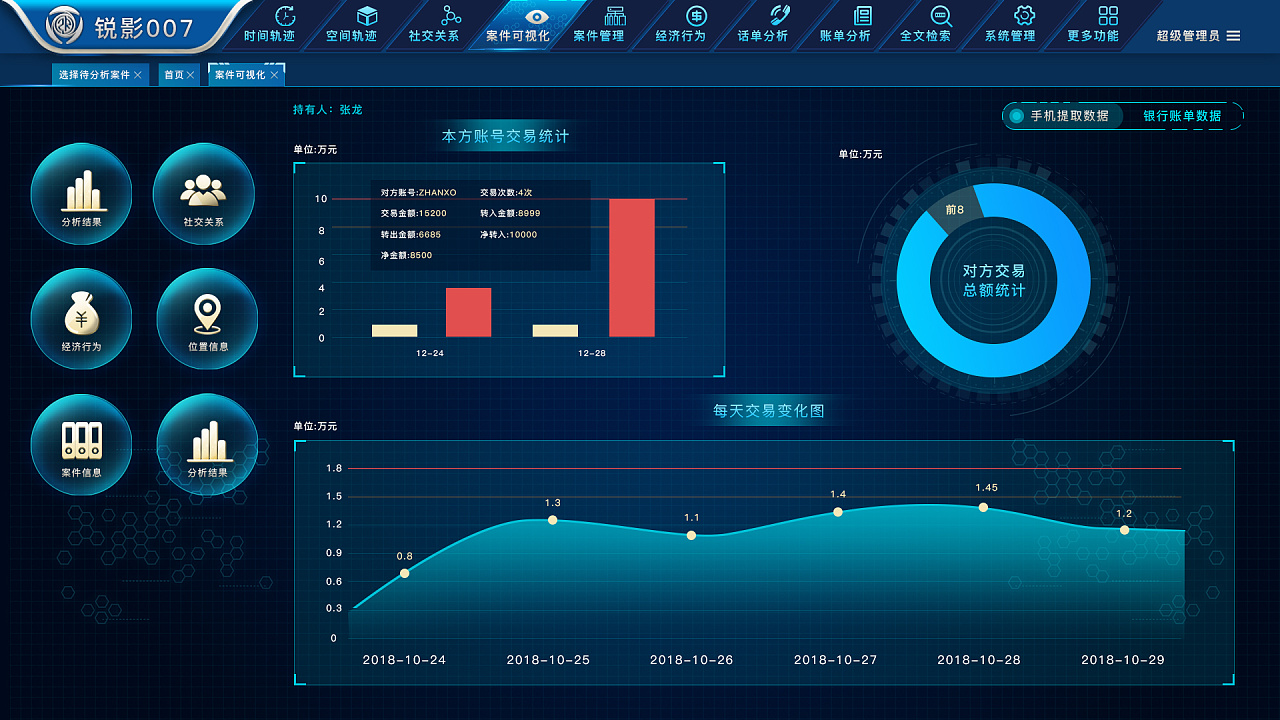This screenshot has height=720, width=1280.
Task: Click the 持有人: 张龙 text
Action: click(328, 110)
